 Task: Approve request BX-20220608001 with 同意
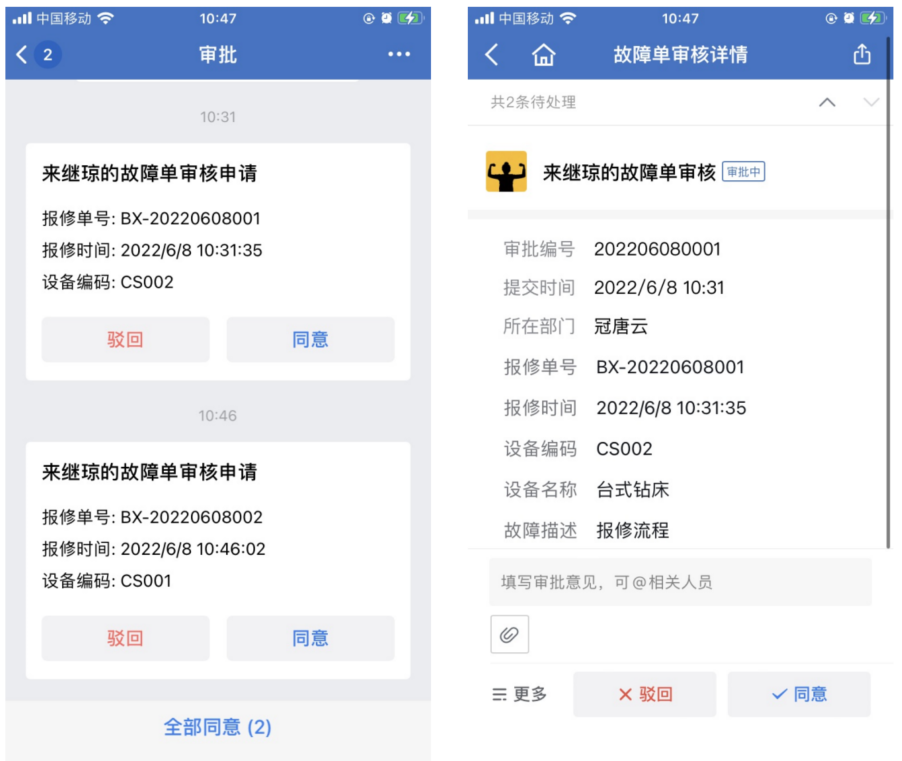tap(310, 339)
